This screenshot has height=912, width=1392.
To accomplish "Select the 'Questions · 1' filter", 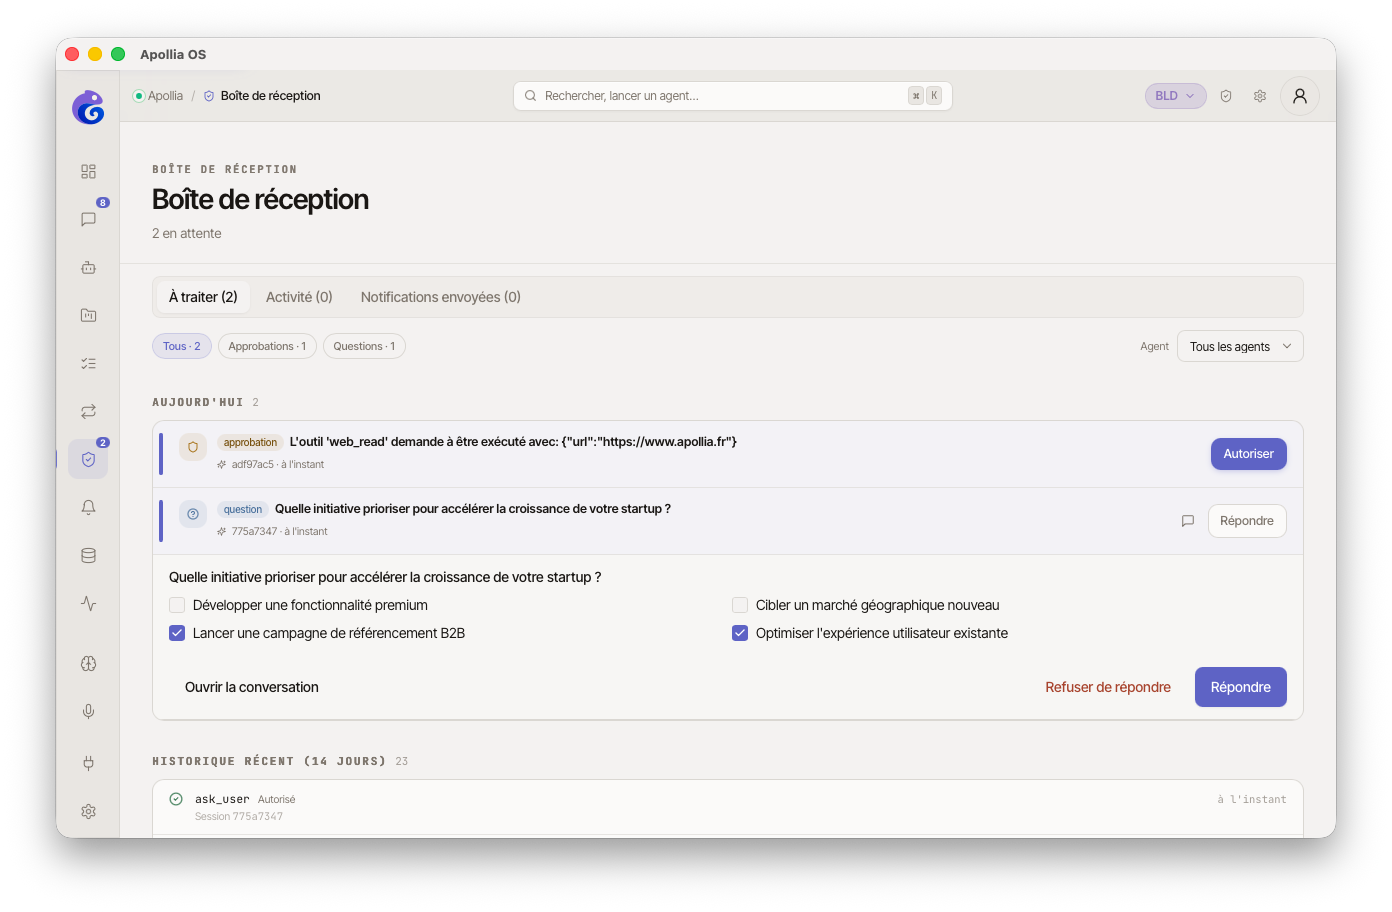I will 364,346.
